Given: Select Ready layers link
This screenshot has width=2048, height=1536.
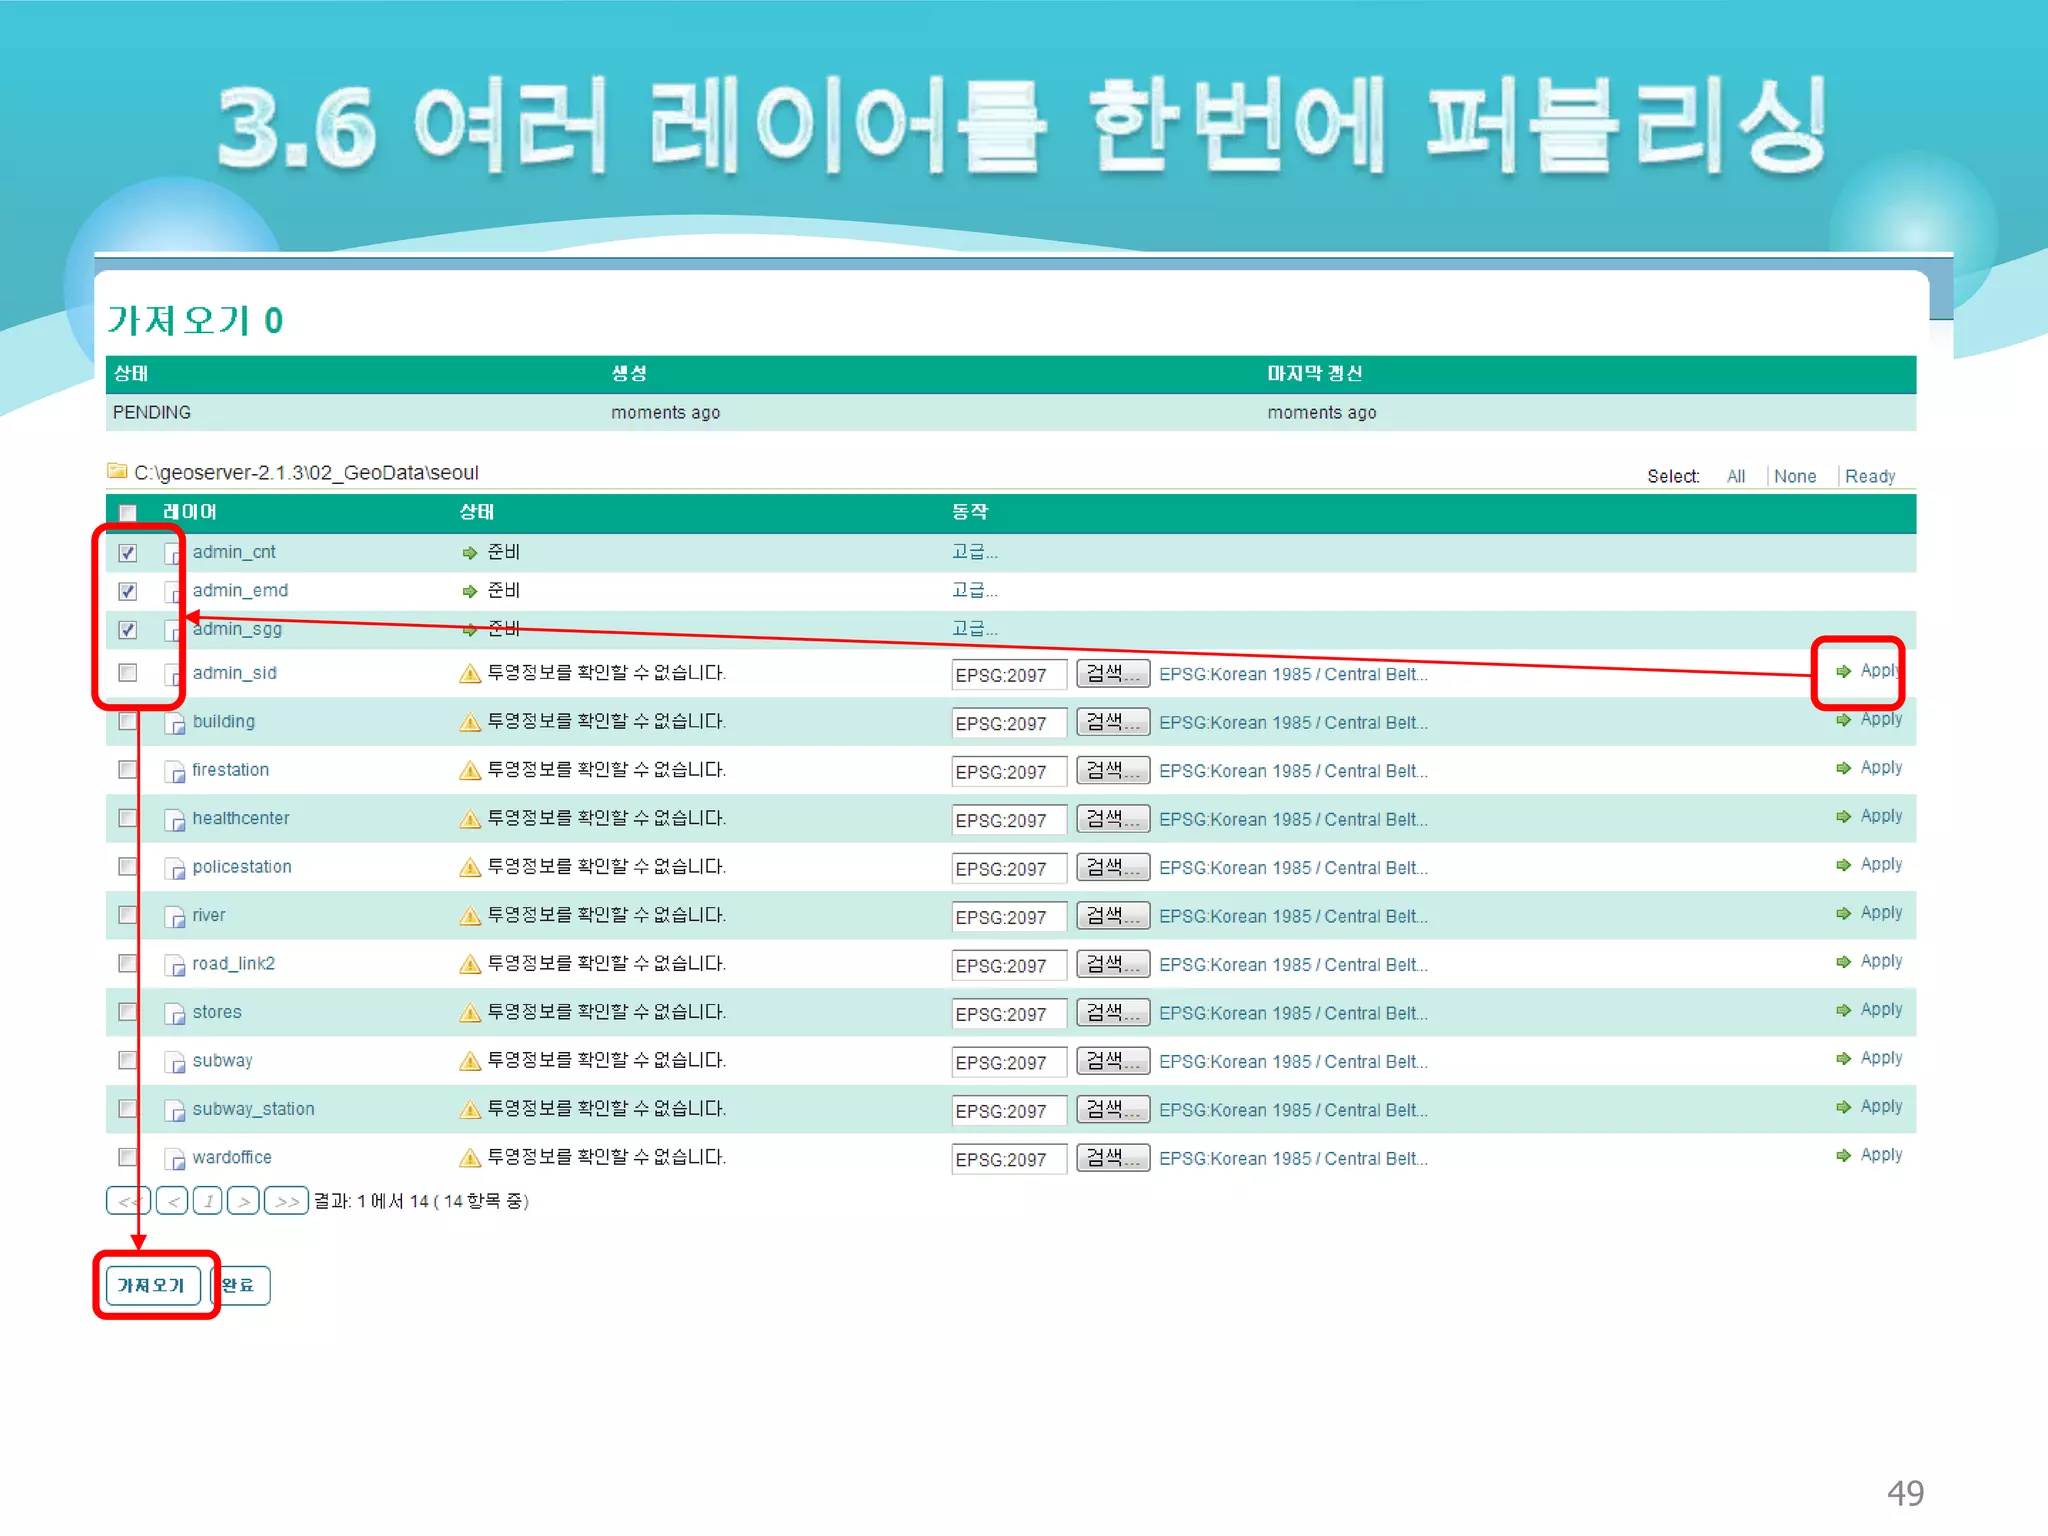Looking at the screenshot, I should (1869, 477).
